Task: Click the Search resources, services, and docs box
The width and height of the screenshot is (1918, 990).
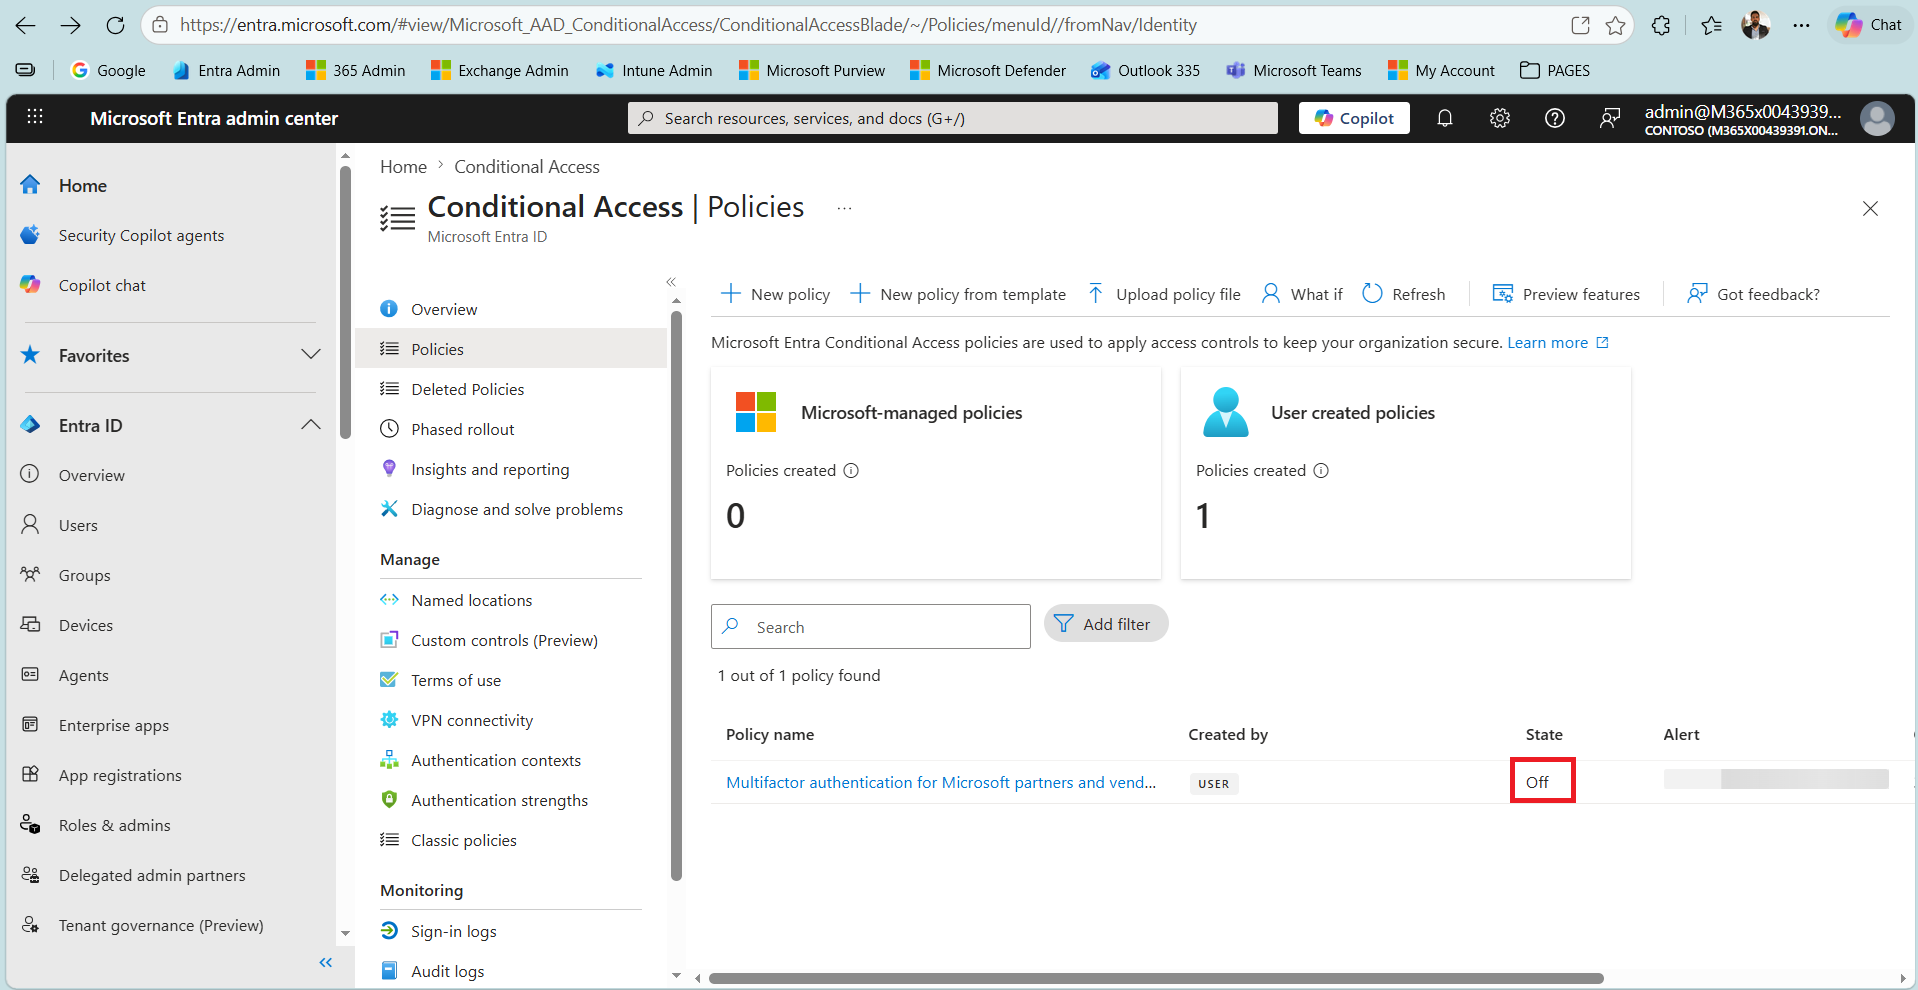Action: click(953, 118)
